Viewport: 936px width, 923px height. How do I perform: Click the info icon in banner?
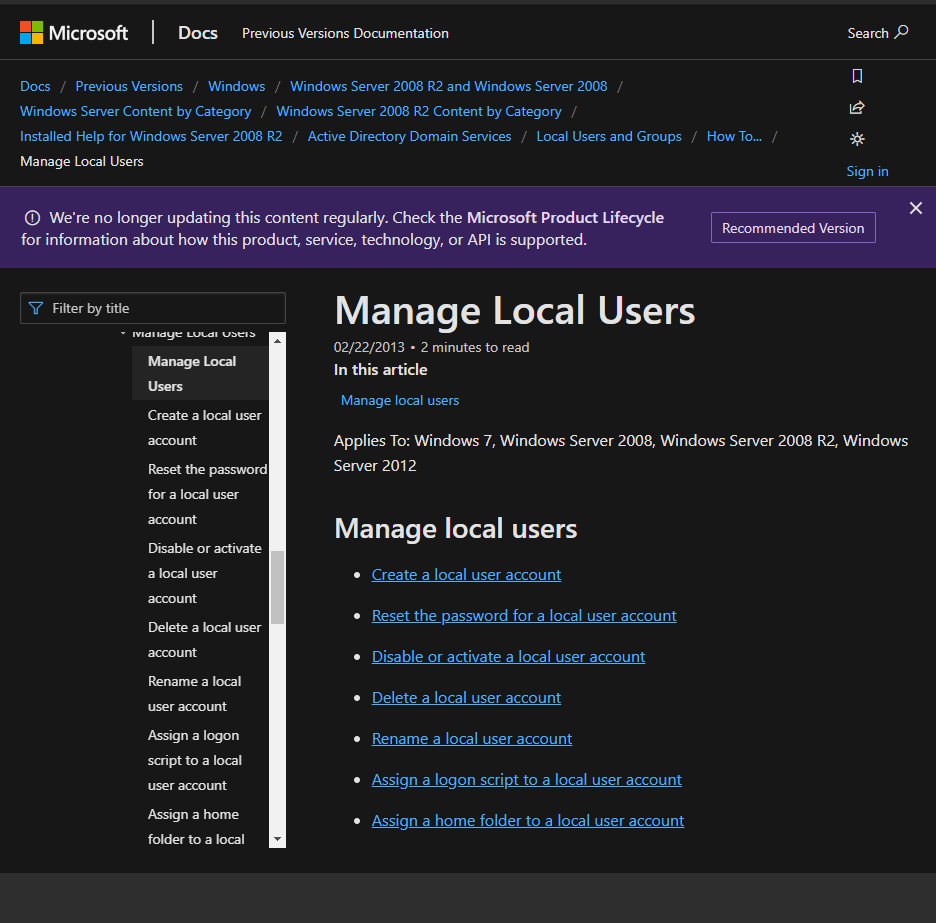tap(32, 218)
